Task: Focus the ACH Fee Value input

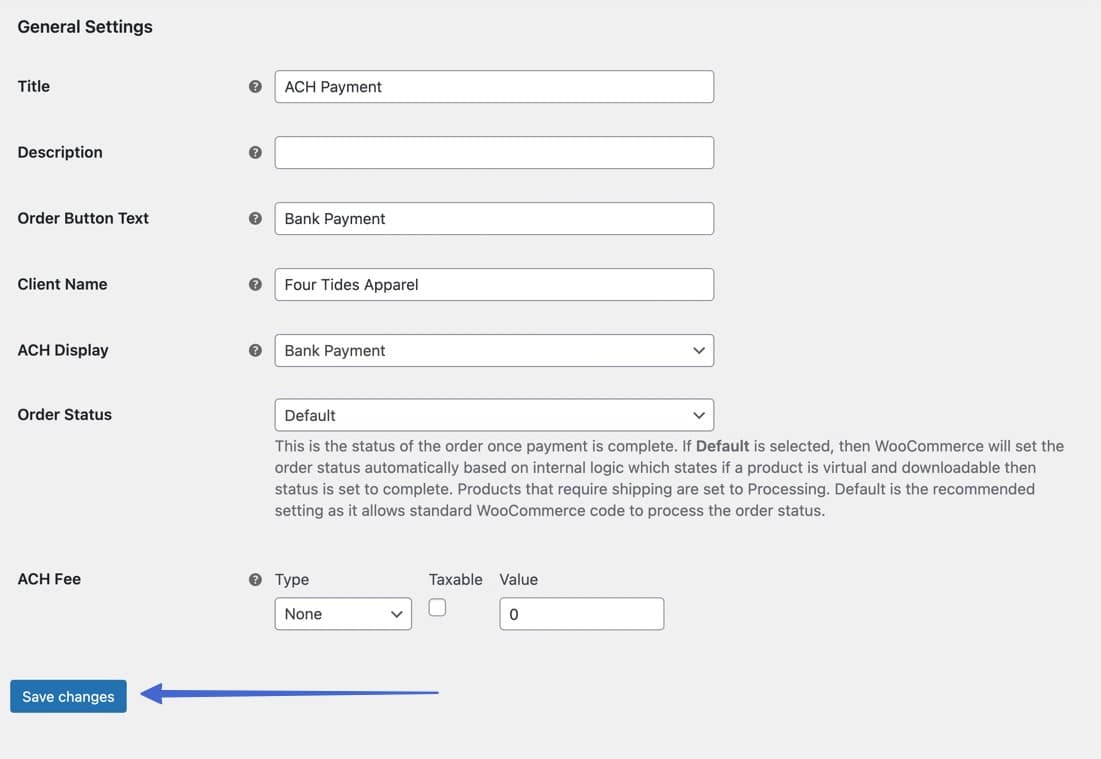Action: (581, 614)
